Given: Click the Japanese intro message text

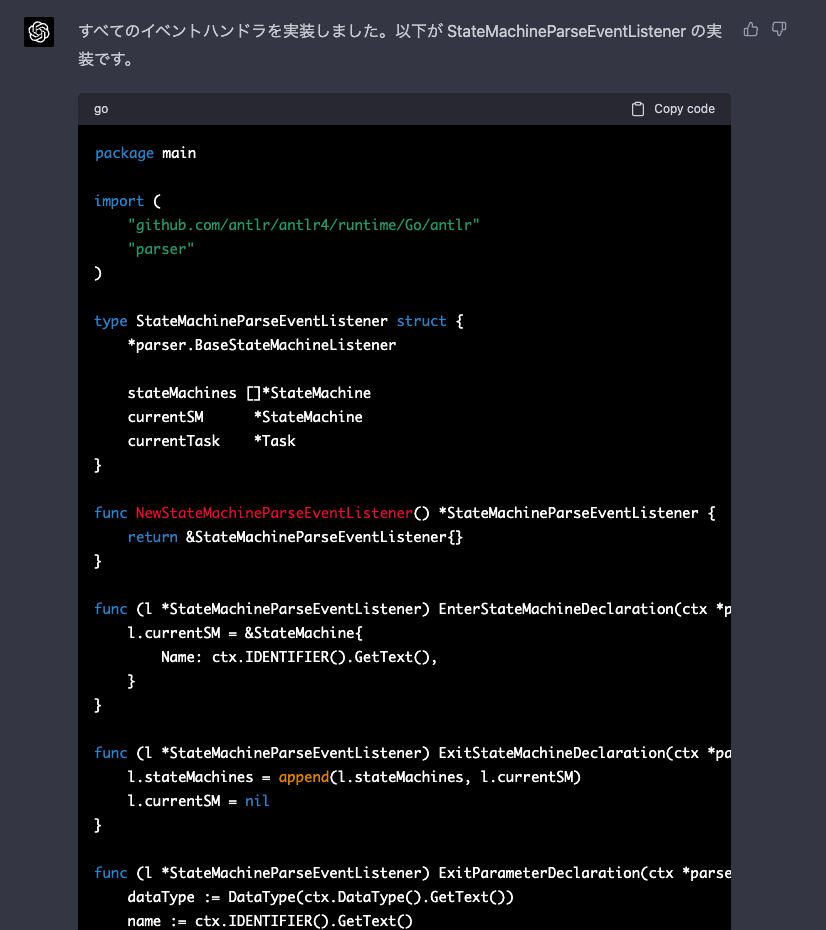Looking at the screenshot, I should pyautogui.click(x=400, y=45).
